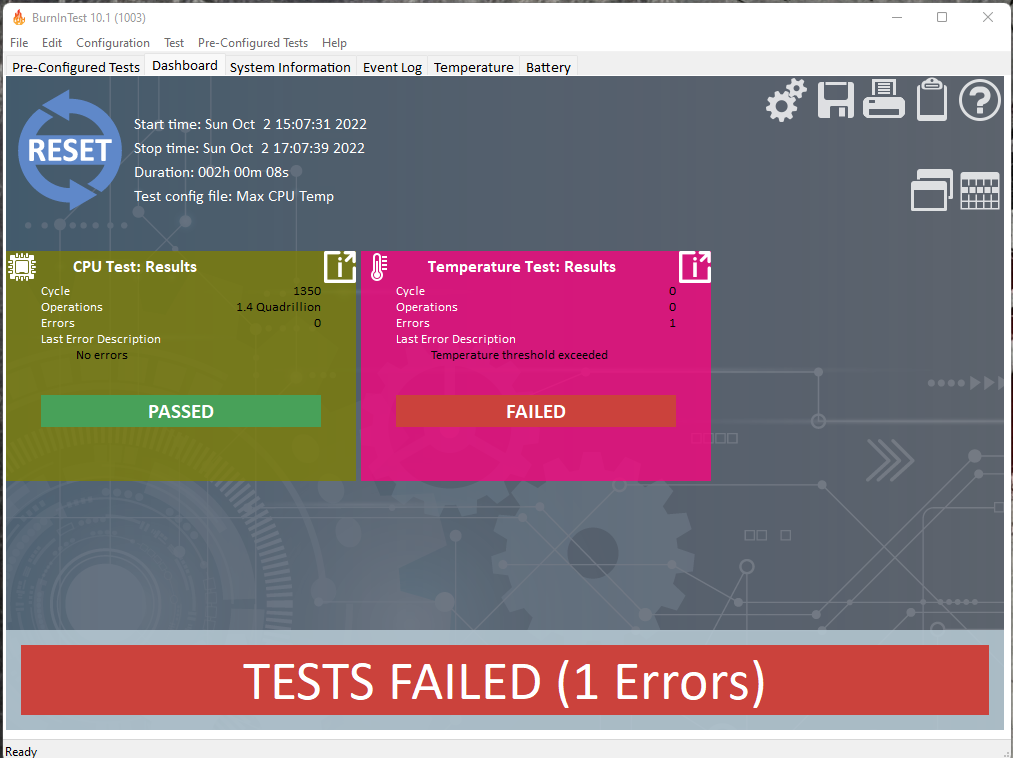Click the CPU Test: Results title
The height and width of the screenshot is (758, 1013).
tap(134, 267)
